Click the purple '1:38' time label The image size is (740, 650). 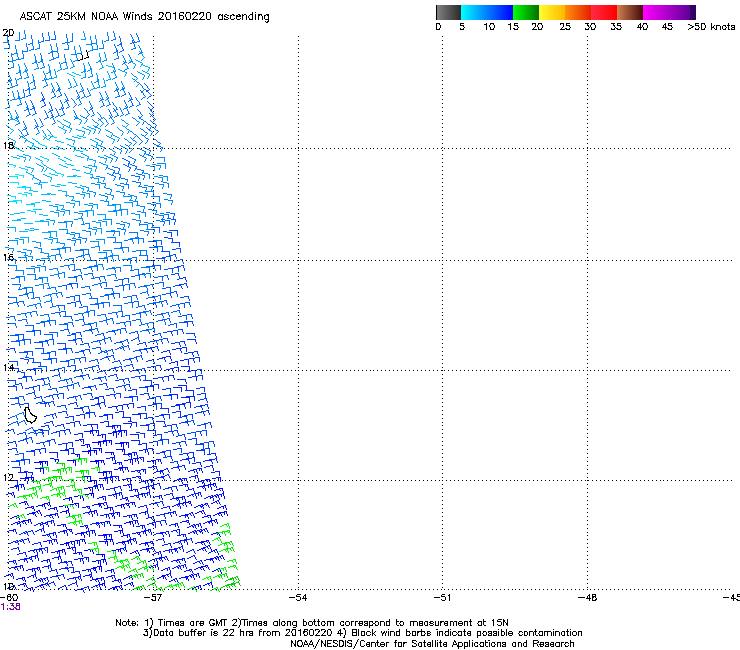tap(10, 607)
